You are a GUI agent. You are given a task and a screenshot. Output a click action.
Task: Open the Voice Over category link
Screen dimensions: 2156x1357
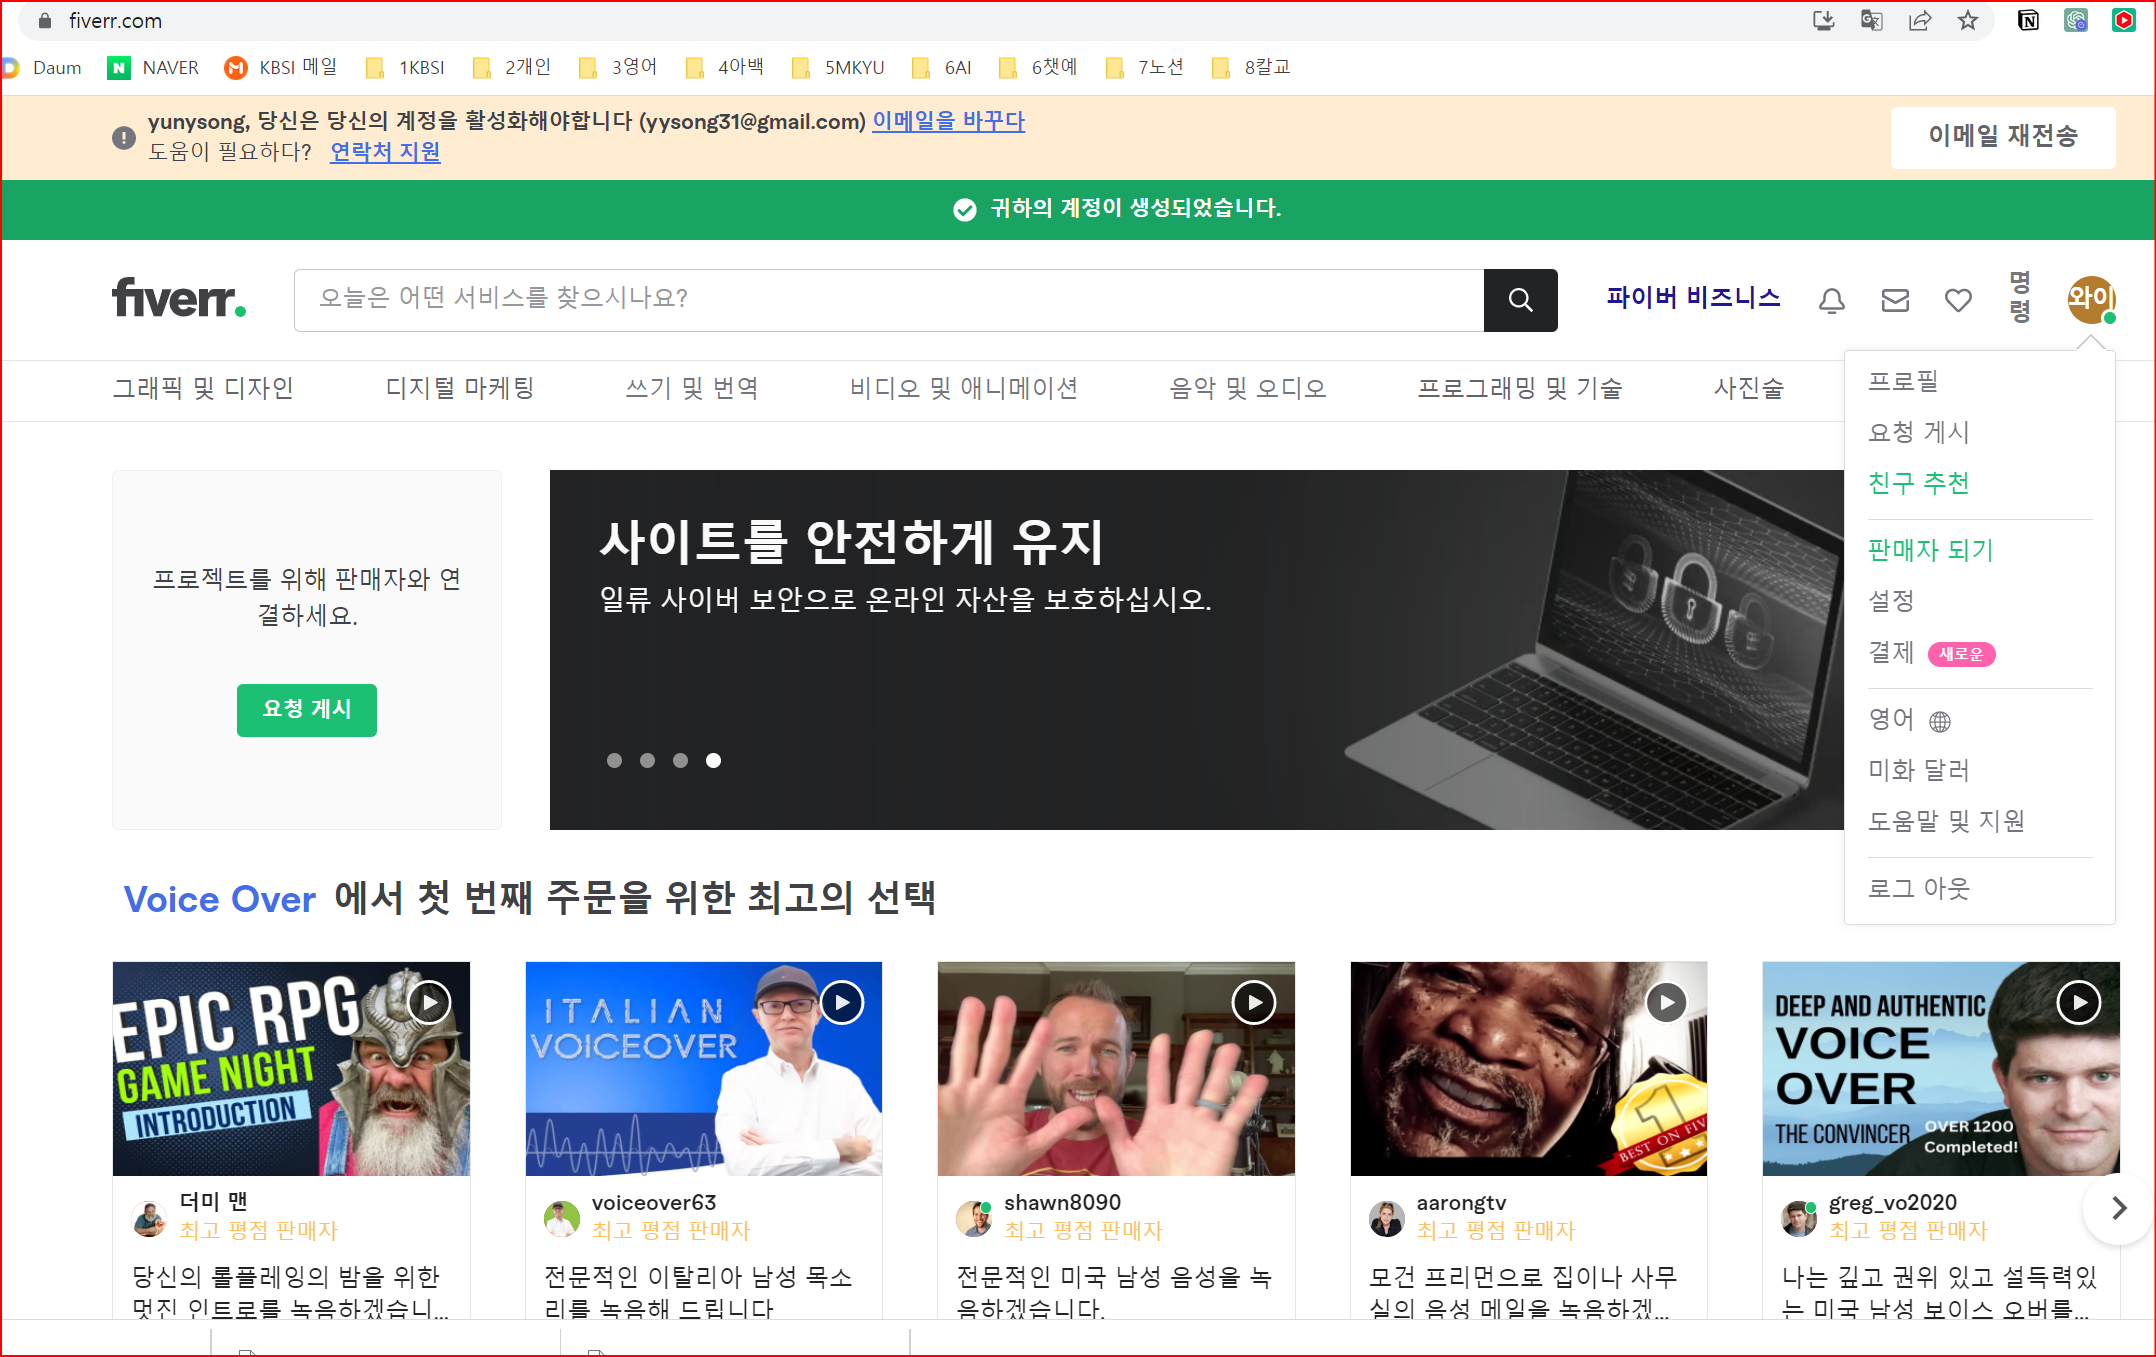[220, 899]
